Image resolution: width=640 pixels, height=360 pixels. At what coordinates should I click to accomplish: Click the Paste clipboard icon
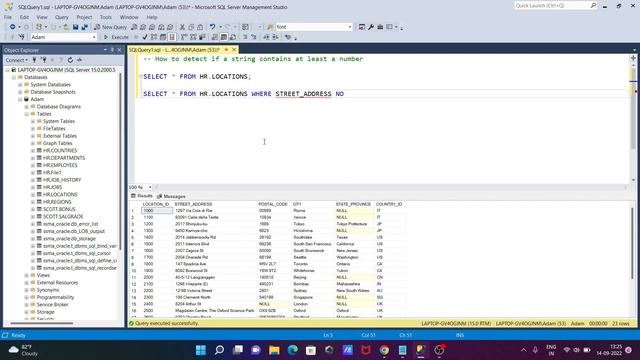tap(200, 27)
